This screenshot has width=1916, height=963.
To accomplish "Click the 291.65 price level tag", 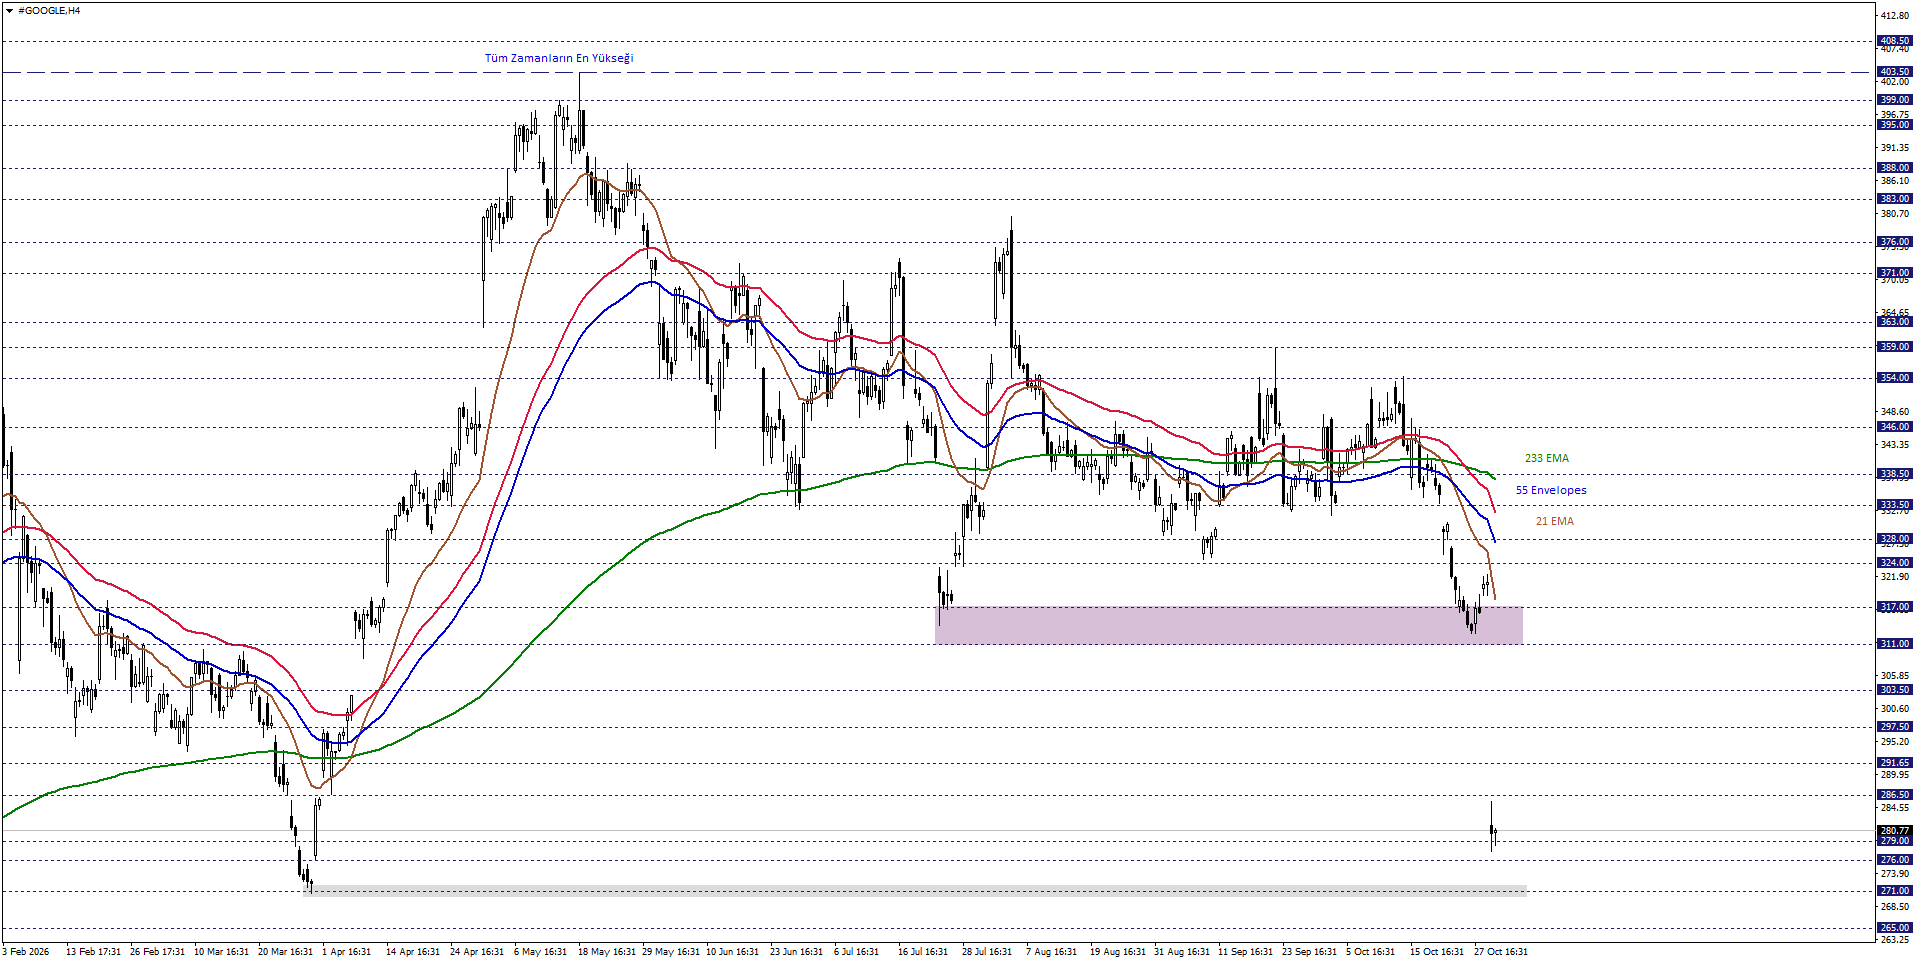I will (x=1894, y=763).
